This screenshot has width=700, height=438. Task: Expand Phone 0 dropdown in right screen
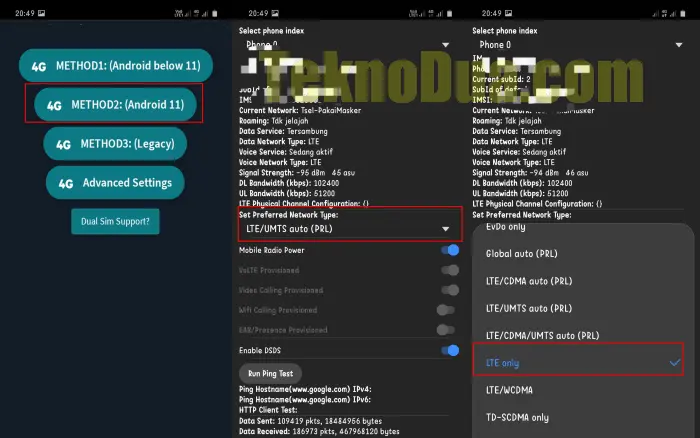pos(679,45)
